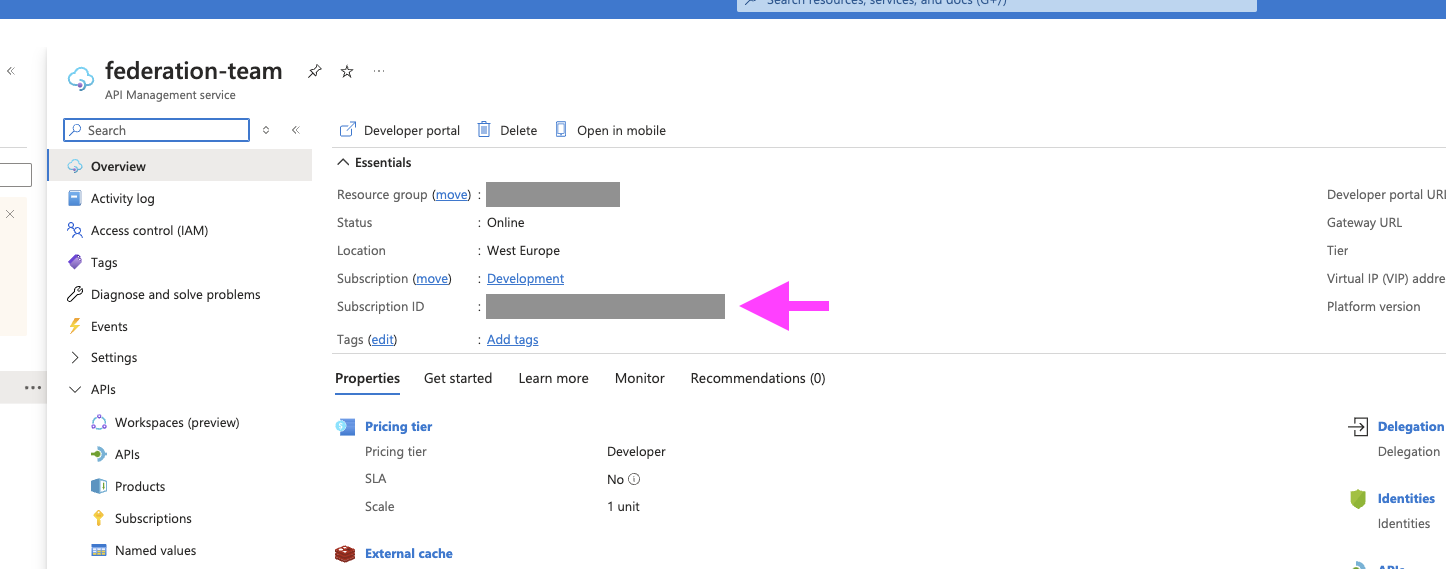Open Access control (IAM)
Image resolution: width=1446 pixels, height=569 pixels.
tap(149, 230)
